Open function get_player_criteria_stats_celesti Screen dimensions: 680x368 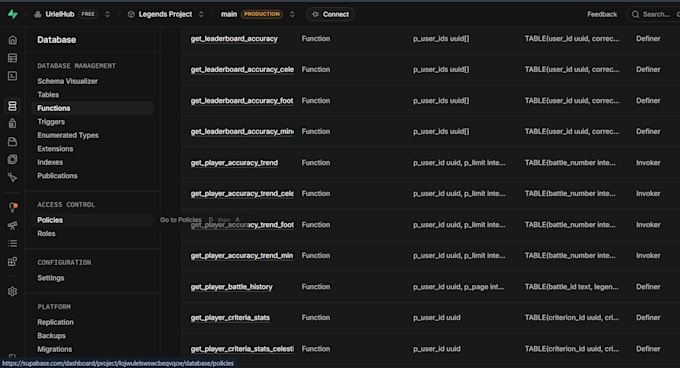tap(242, 348)
